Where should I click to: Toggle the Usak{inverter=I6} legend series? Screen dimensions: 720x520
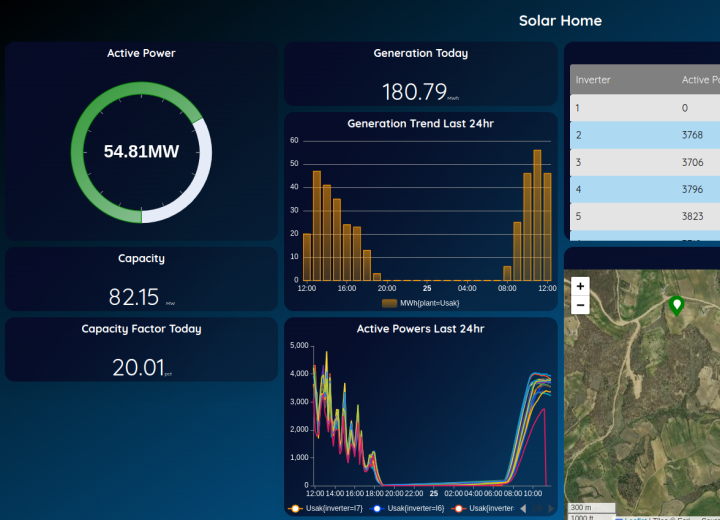407,509
